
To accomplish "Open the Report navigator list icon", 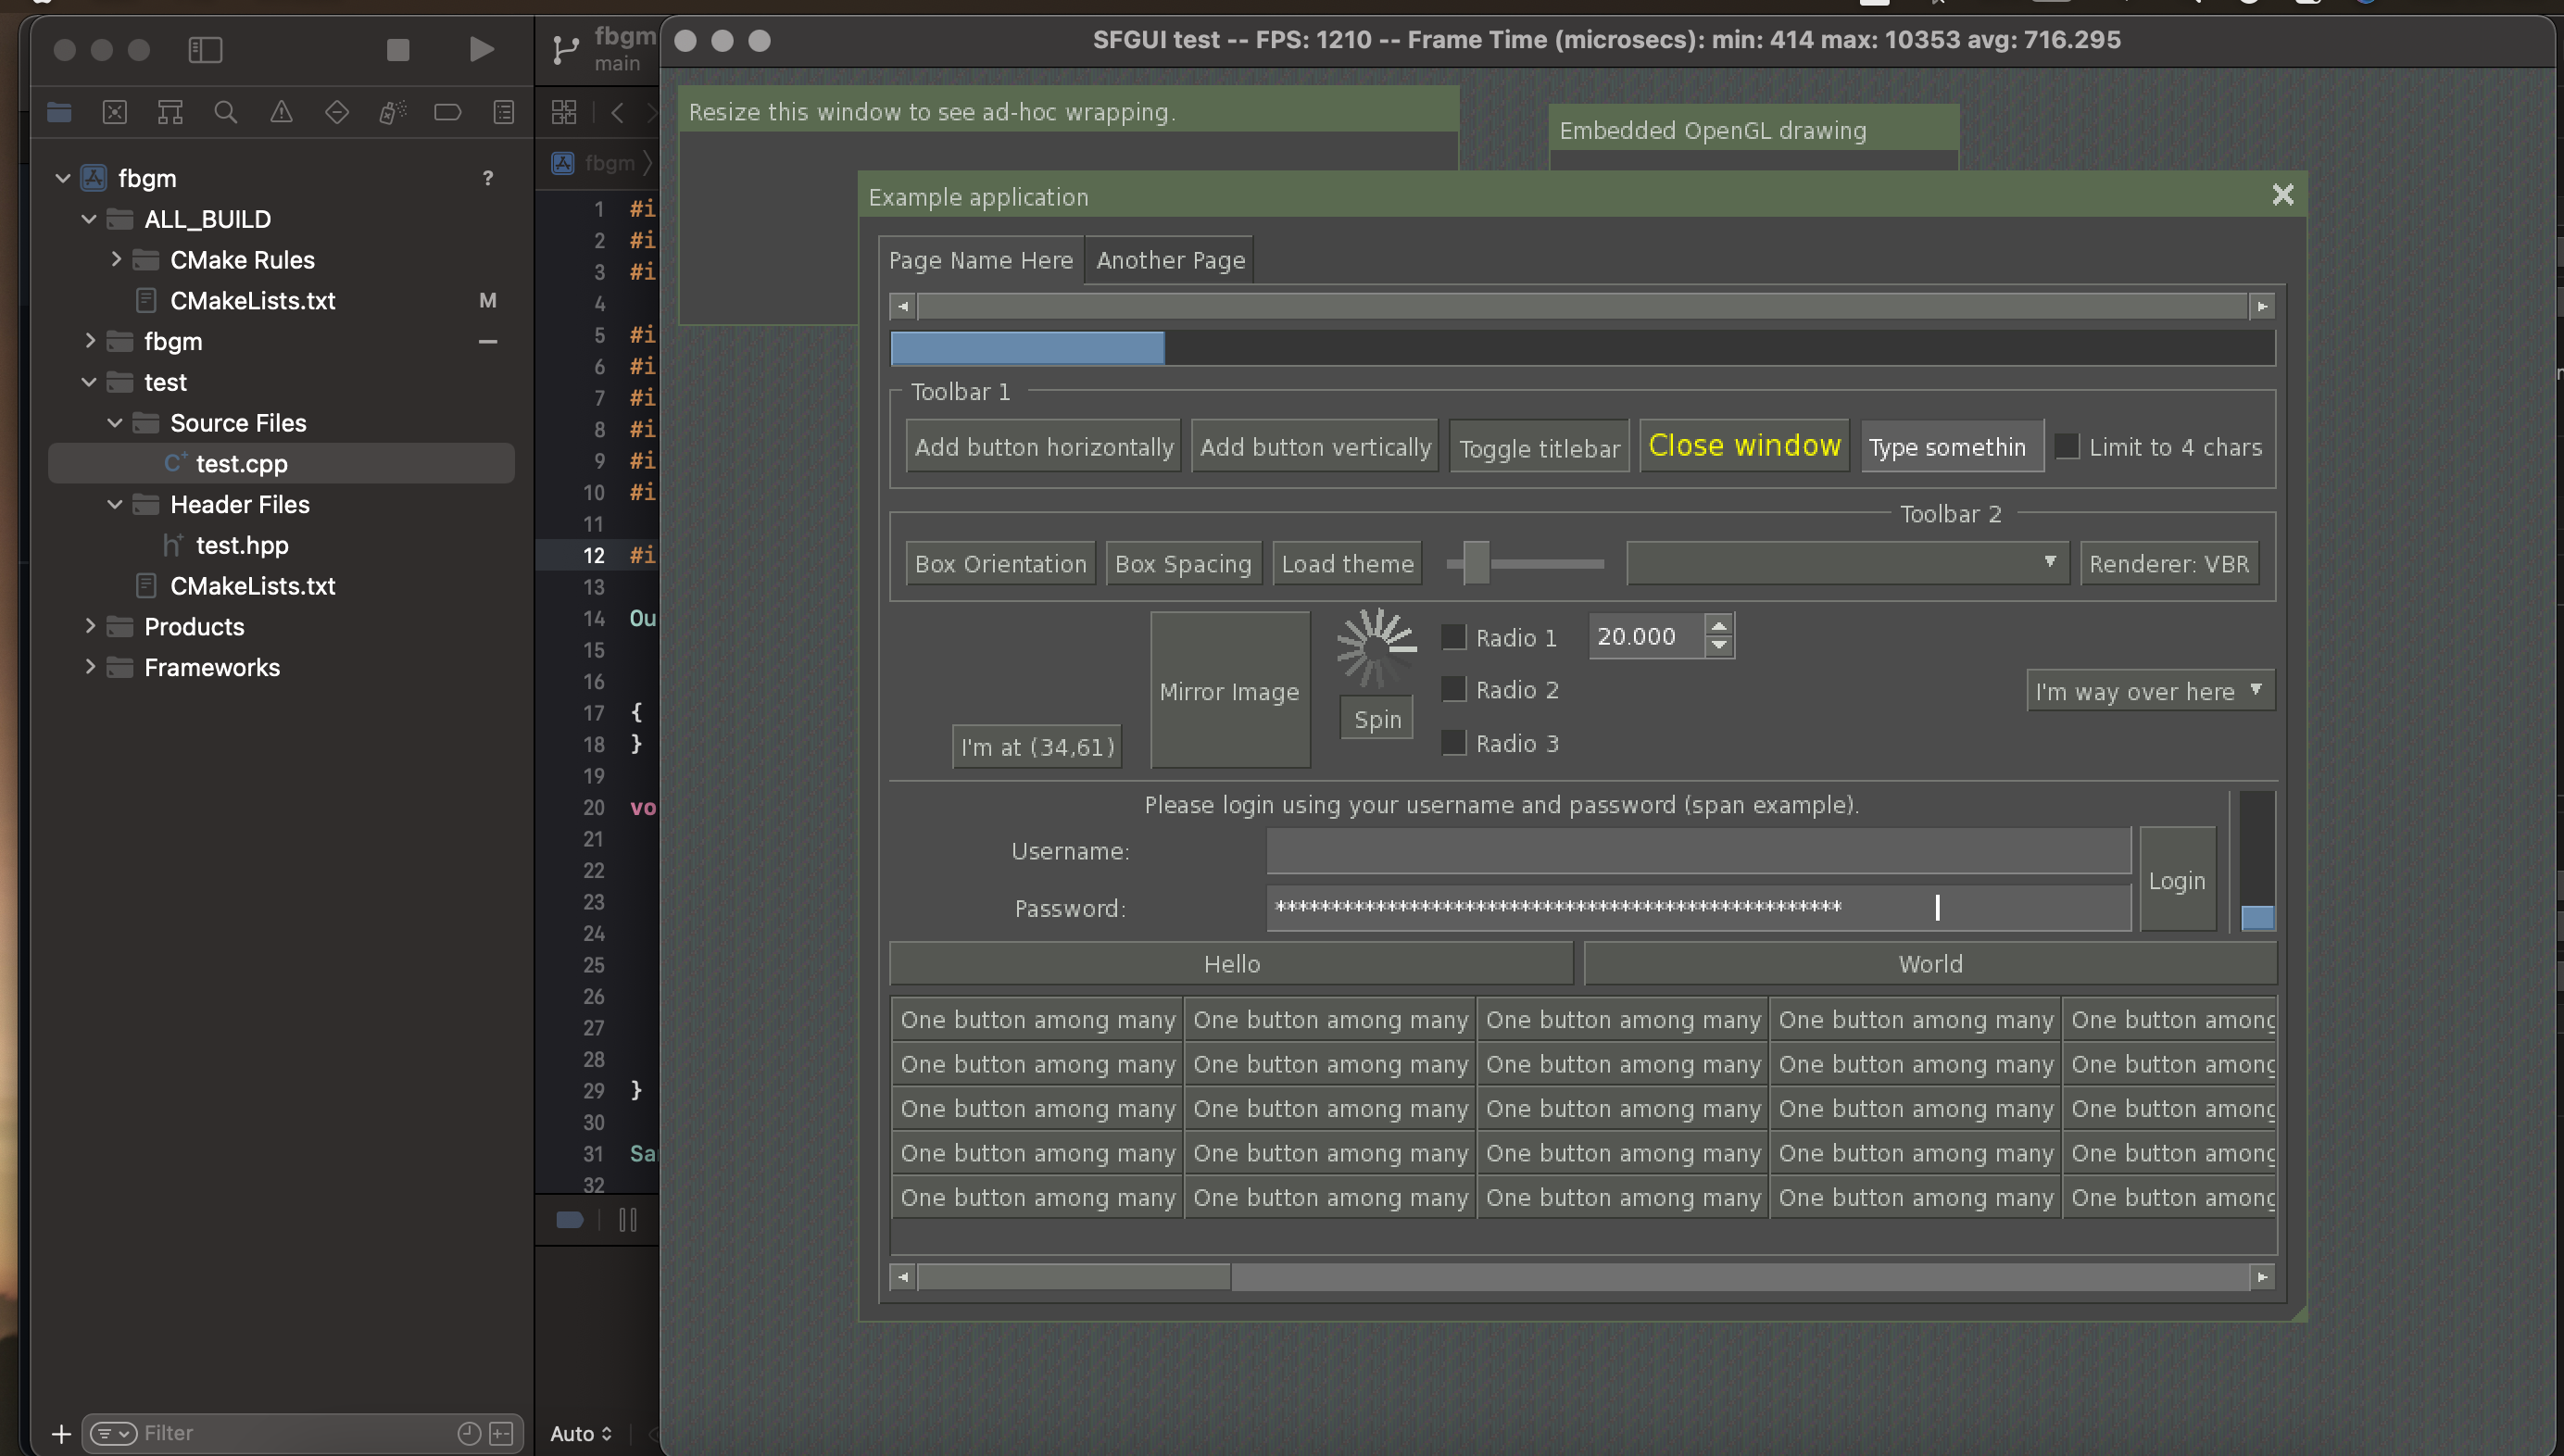I will coord(503,112).
